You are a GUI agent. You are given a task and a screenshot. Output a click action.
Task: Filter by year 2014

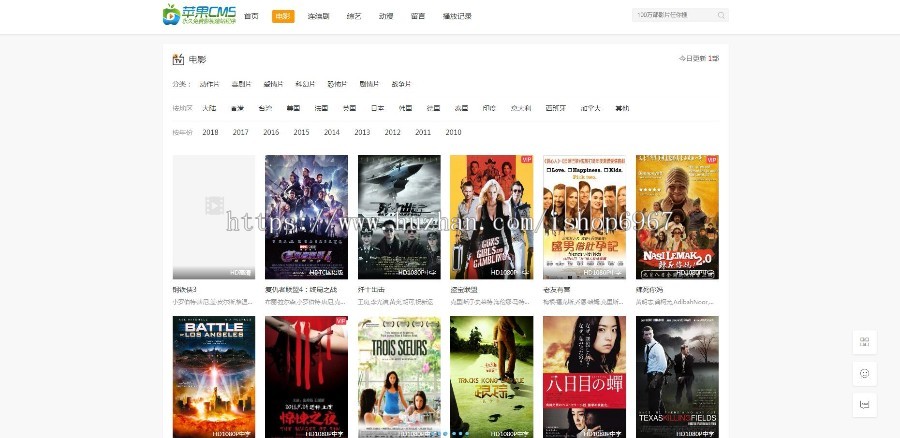(332, 132)
